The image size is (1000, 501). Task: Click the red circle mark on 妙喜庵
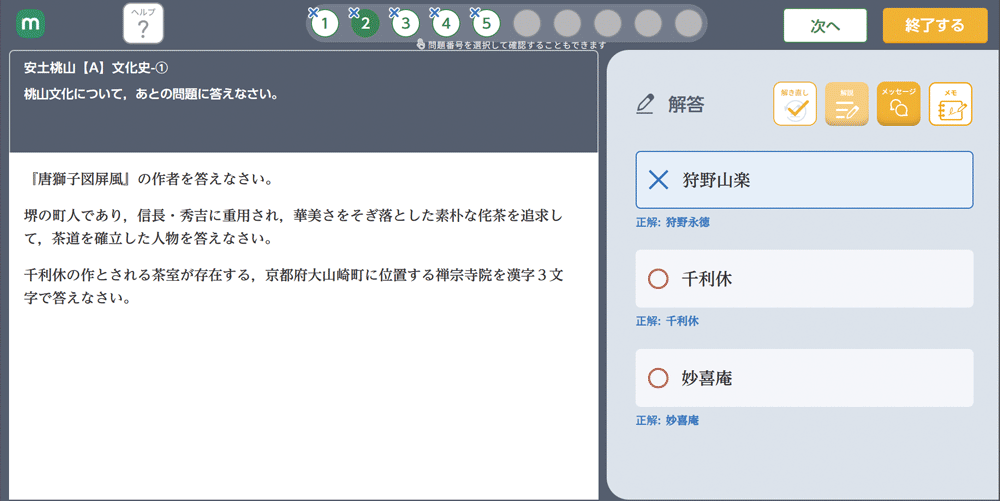point(658,378)
